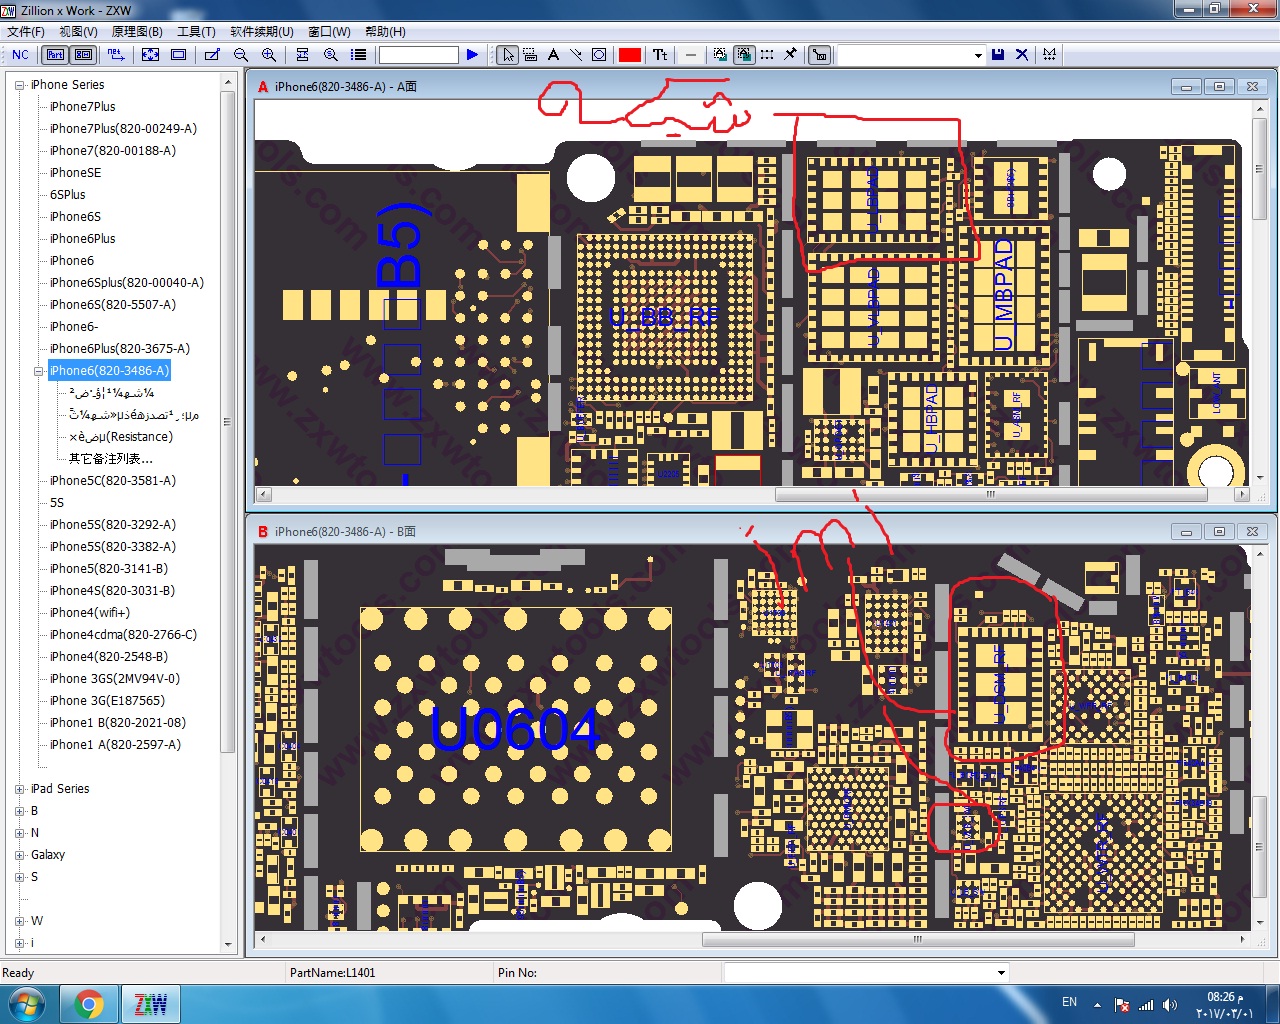Click the blue play arrow button
This screenshot has width=1280, height=1024.
click(473, 55)
